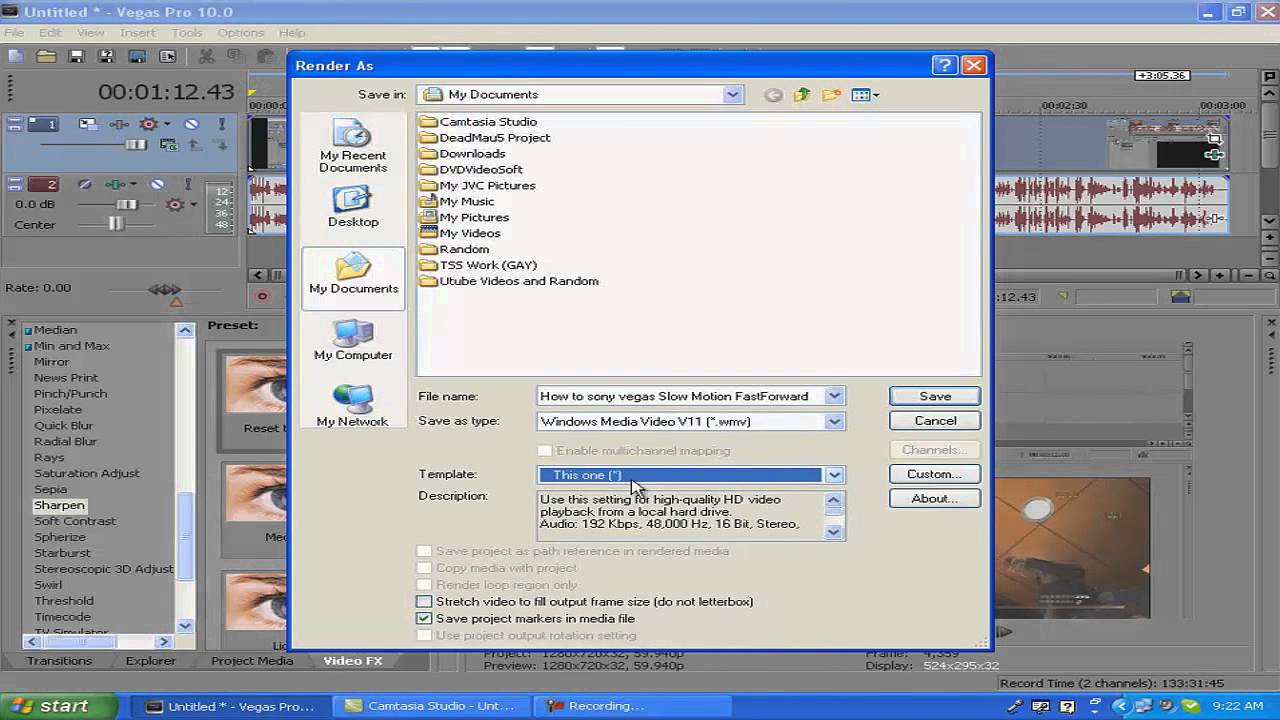The height and width of the screenshot is (720, 1280).
Task: Click the description box scroll down arrow
Action: pyautogui.click(x=834, y=532)
